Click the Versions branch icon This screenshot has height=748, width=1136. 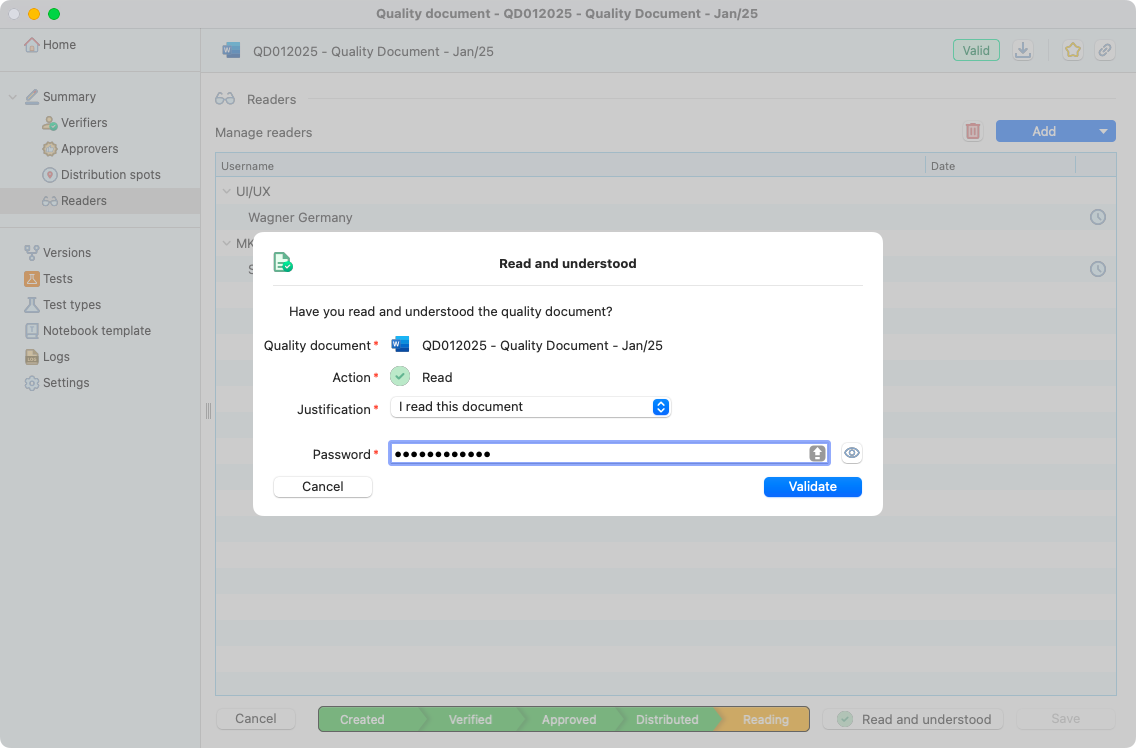click(x=31, y=253)
